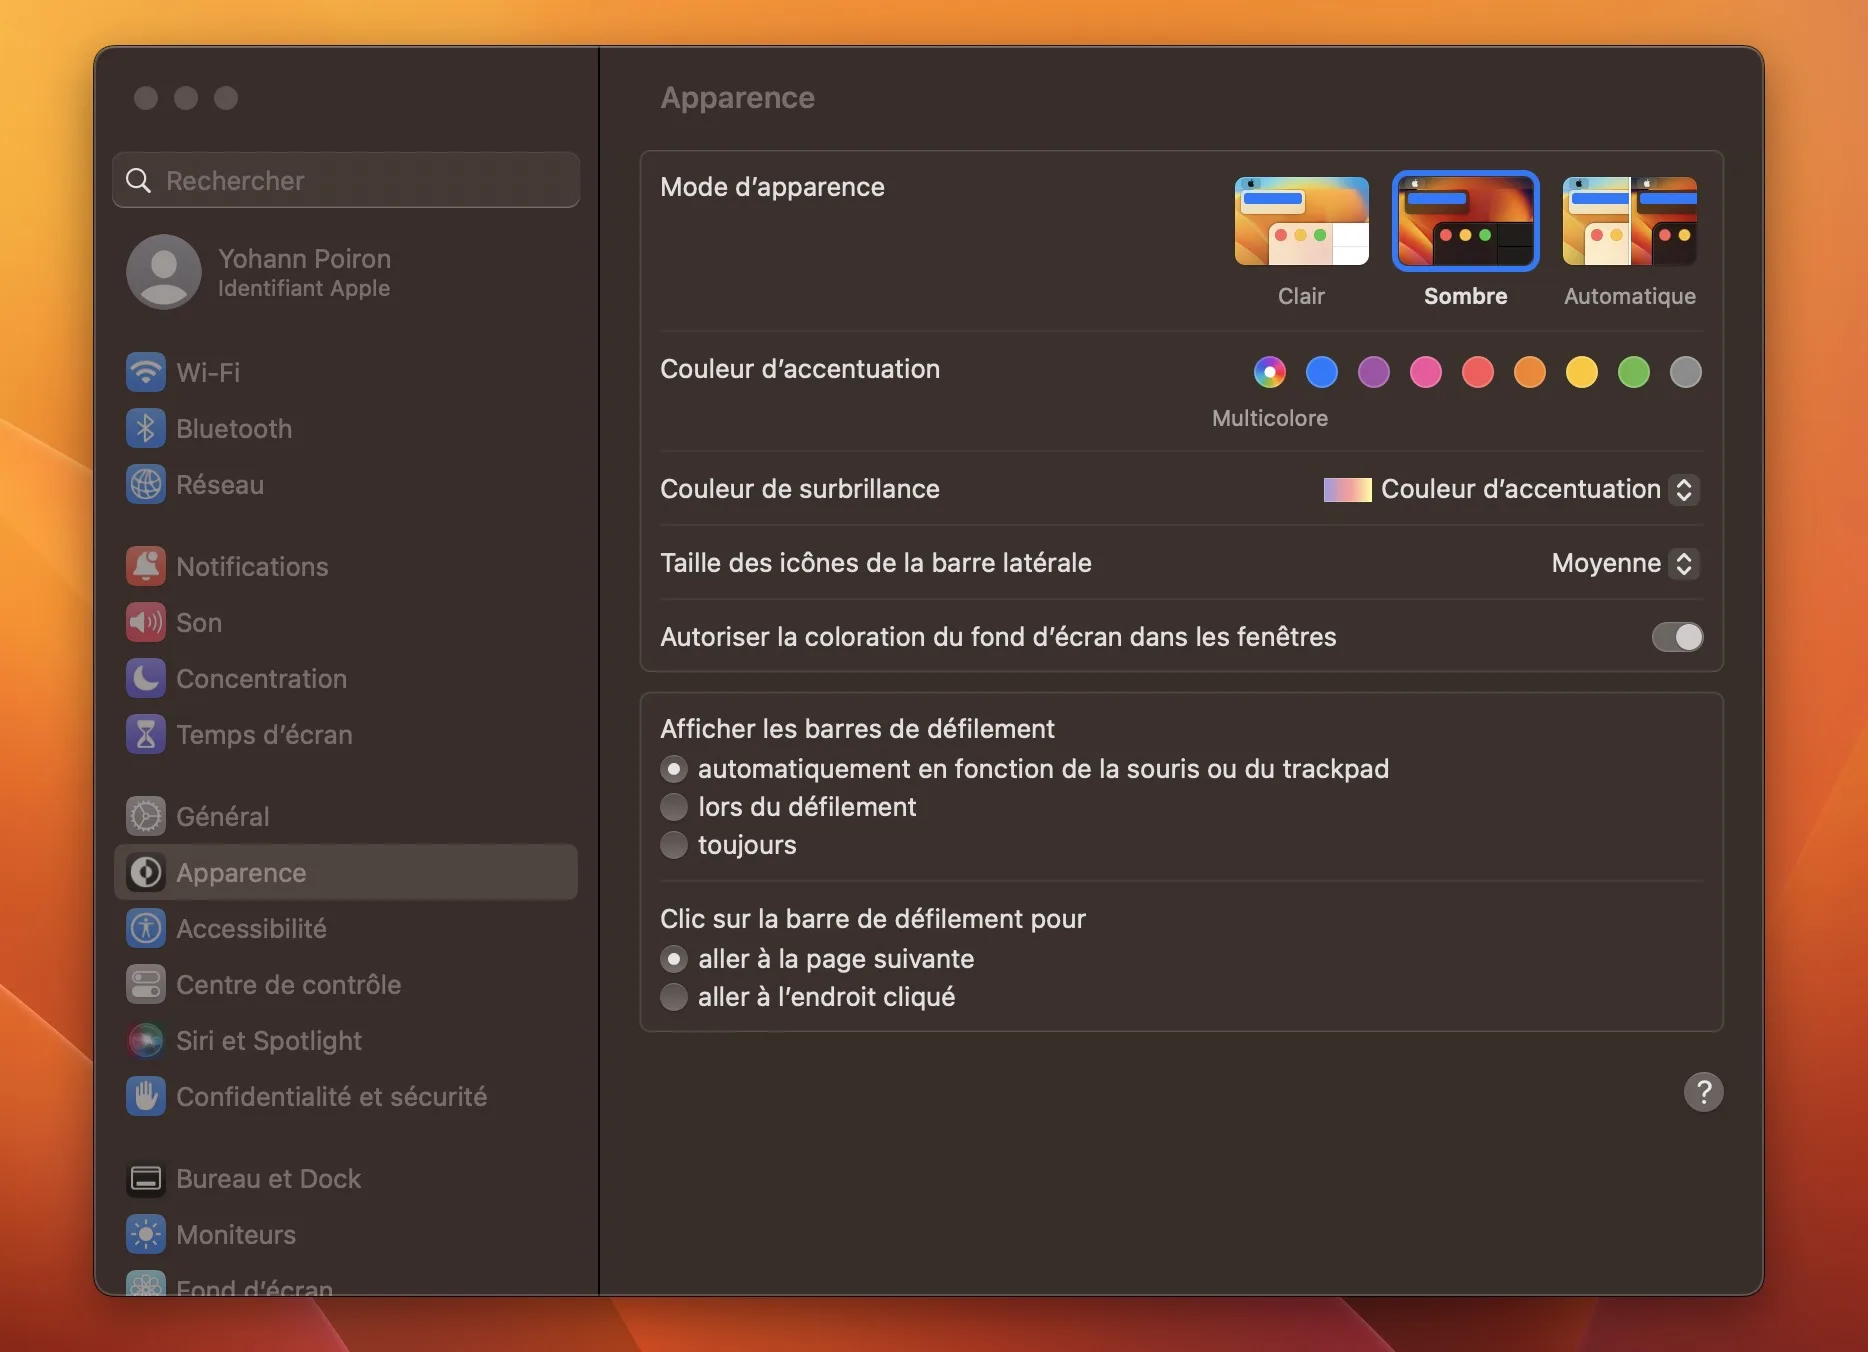
Task: Open Yohann Poiron Apple ID account
Action: click(x=304, y=272)
